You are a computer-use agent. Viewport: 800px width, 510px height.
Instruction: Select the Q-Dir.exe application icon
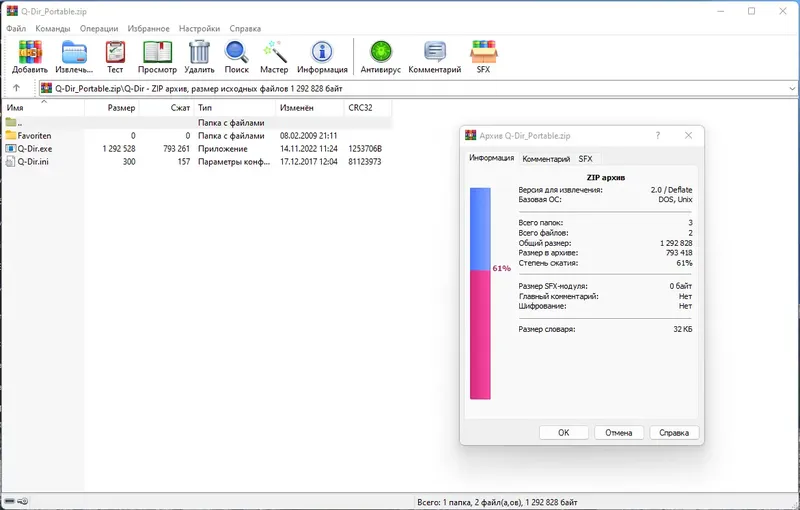click(x=11, y=148)
